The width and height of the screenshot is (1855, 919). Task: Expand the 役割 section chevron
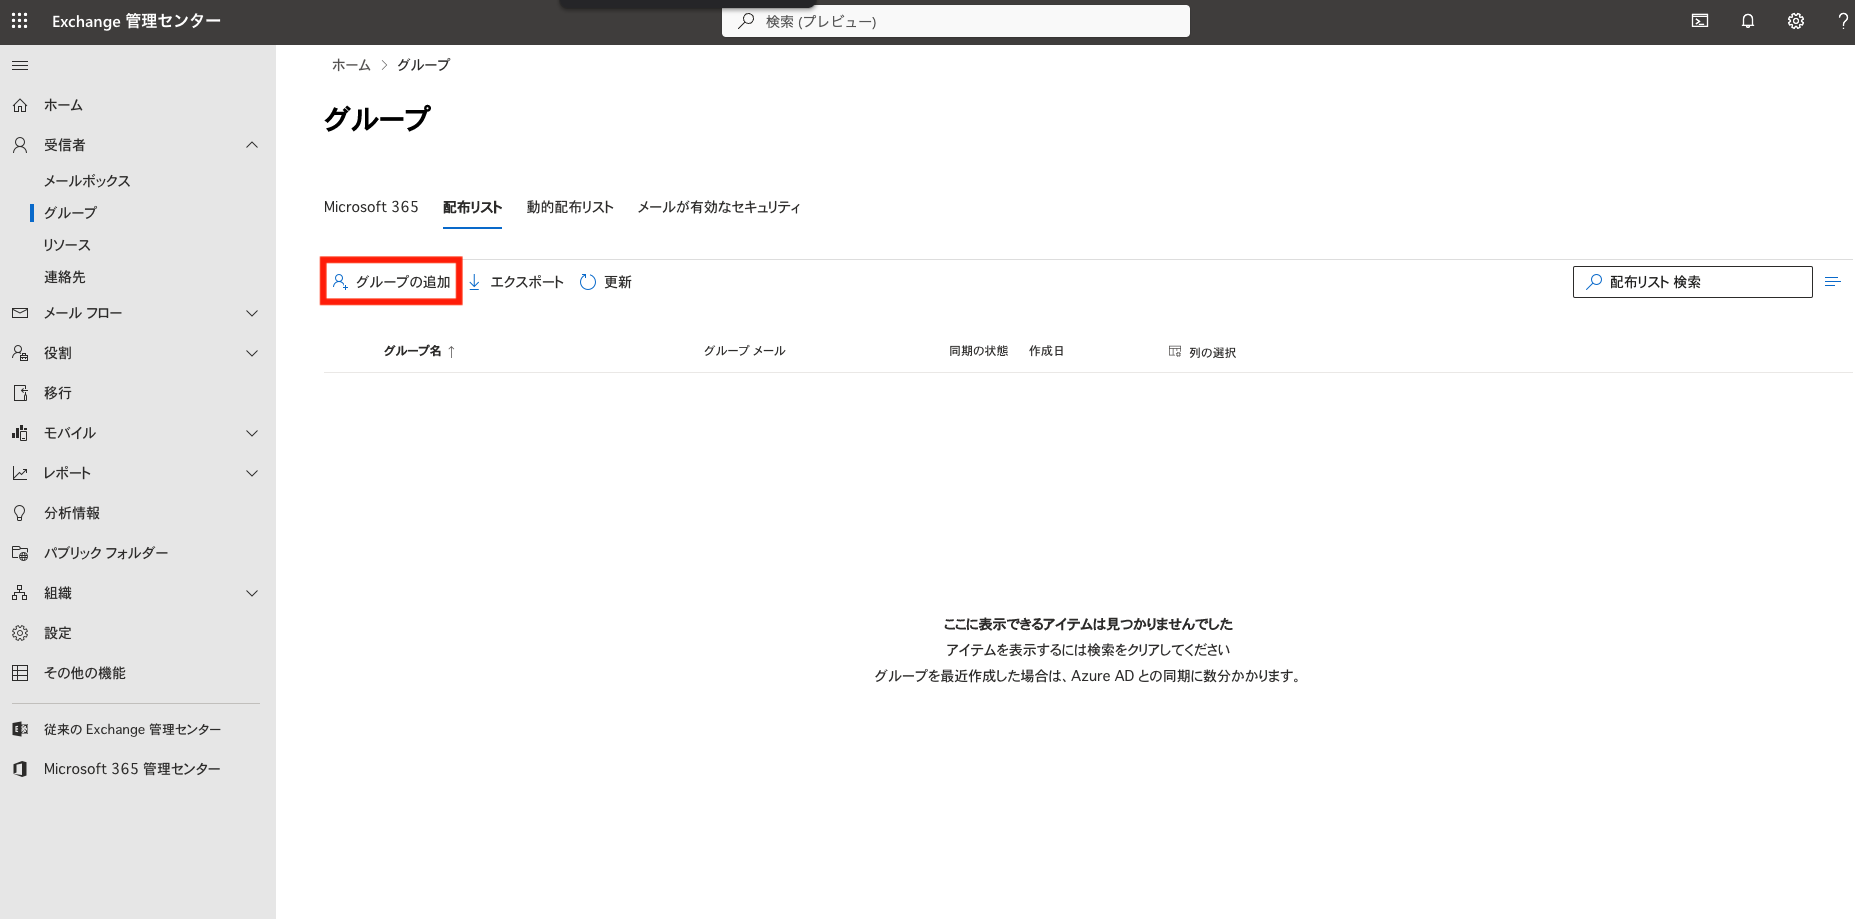point(252,353)
